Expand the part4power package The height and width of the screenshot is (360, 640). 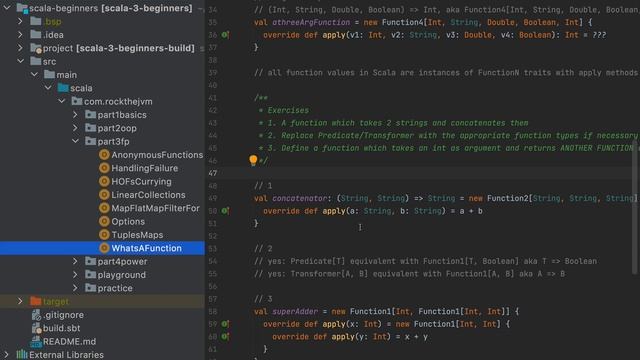click(x=75, y=261)
